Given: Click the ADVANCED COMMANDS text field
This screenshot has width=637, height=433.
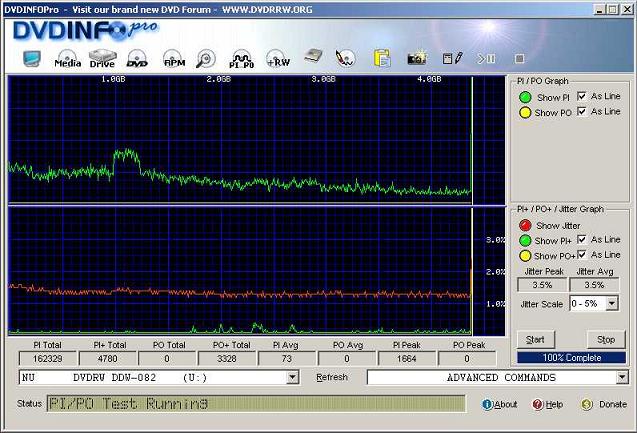Looking at the screenshot, I should pos(492,378).
